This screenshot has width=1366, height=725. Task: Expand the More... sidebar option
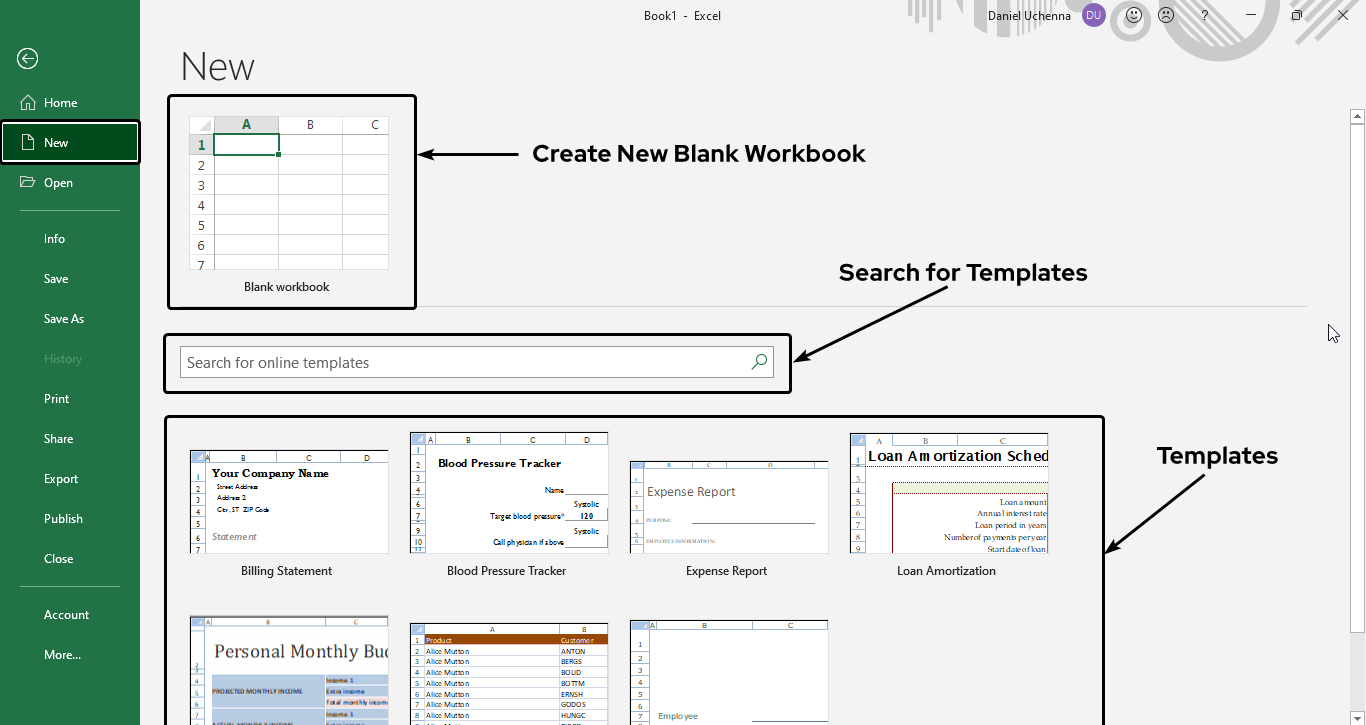62,655
